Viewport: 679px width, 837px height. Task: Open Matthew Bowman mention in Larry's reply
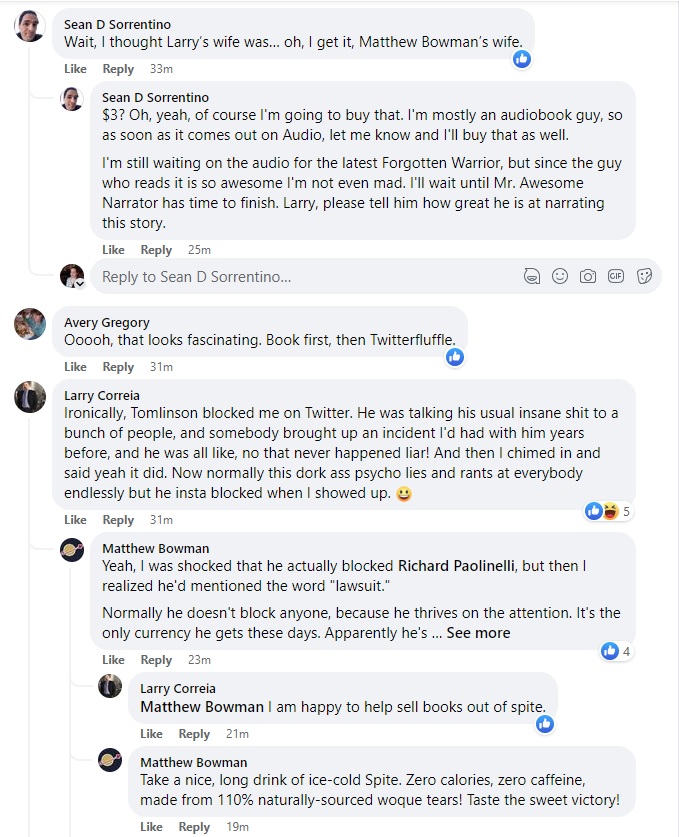click(x=202, y=706)
